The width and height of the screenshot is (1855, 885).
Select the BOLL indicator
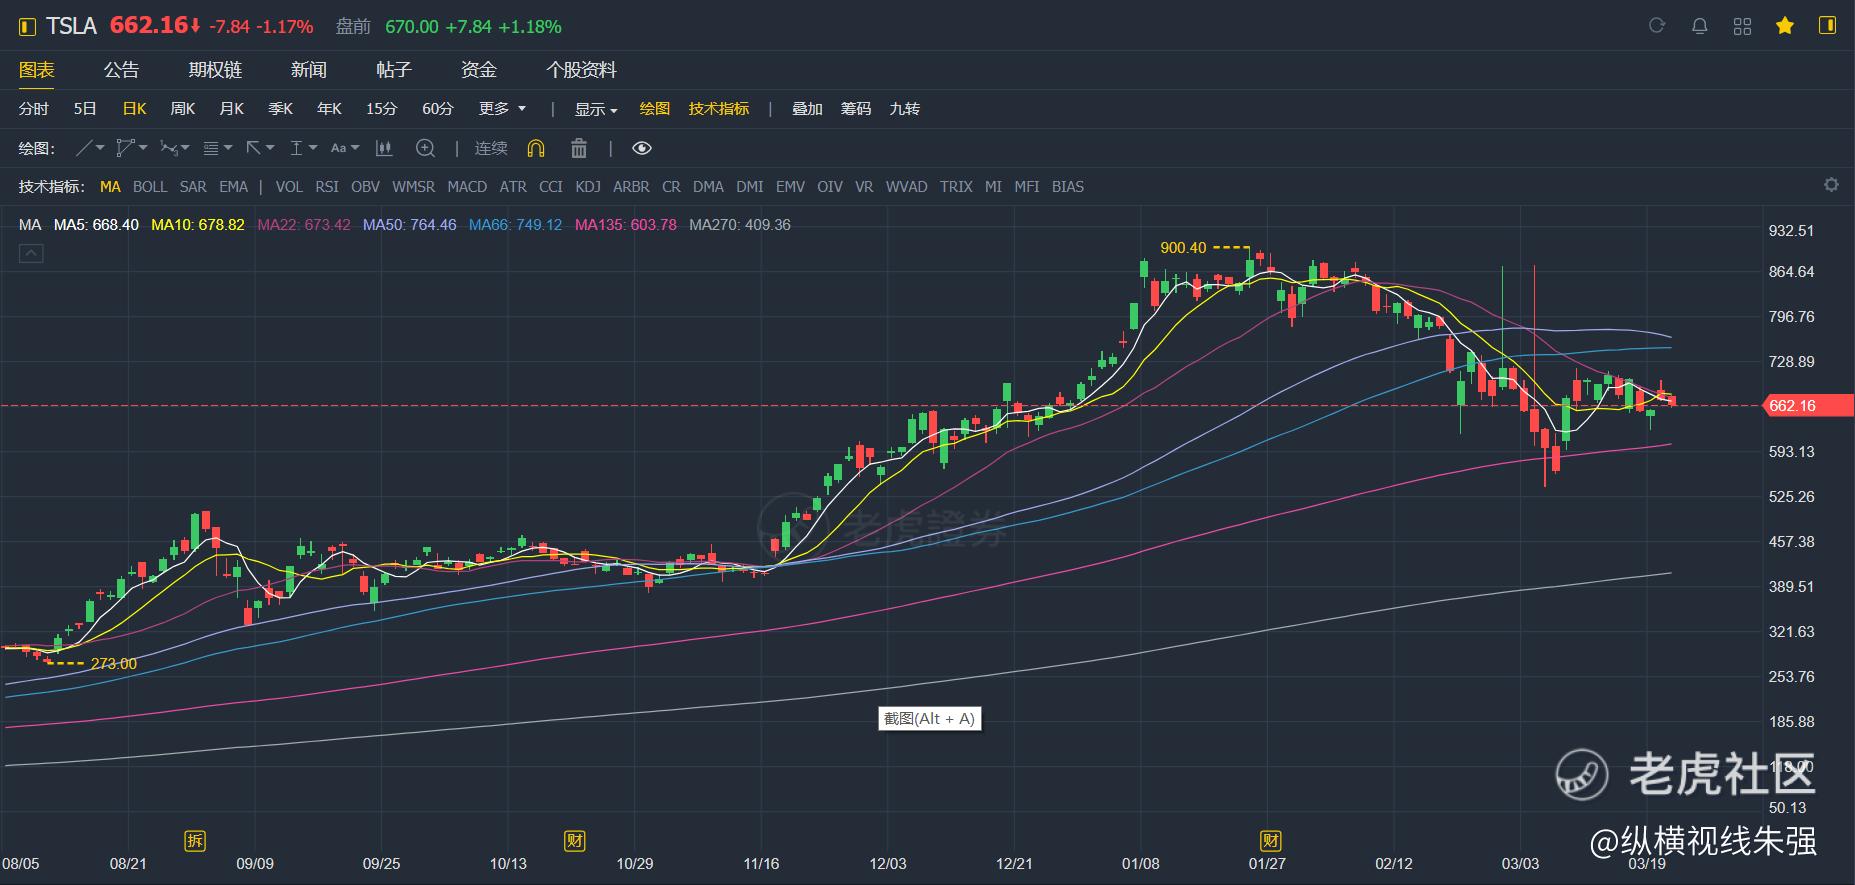[x=150, y=187]
